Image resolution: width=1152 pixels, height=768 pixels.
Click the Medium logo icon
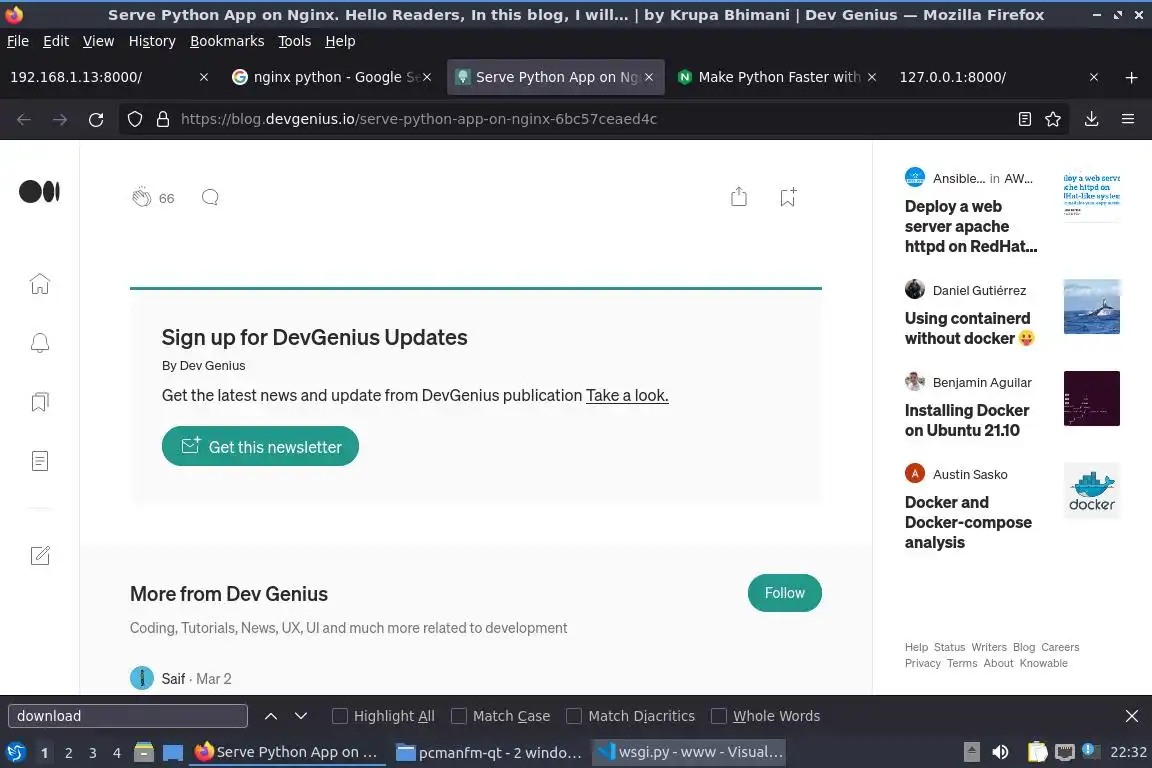pyautogui.click(x=40, y=192)
